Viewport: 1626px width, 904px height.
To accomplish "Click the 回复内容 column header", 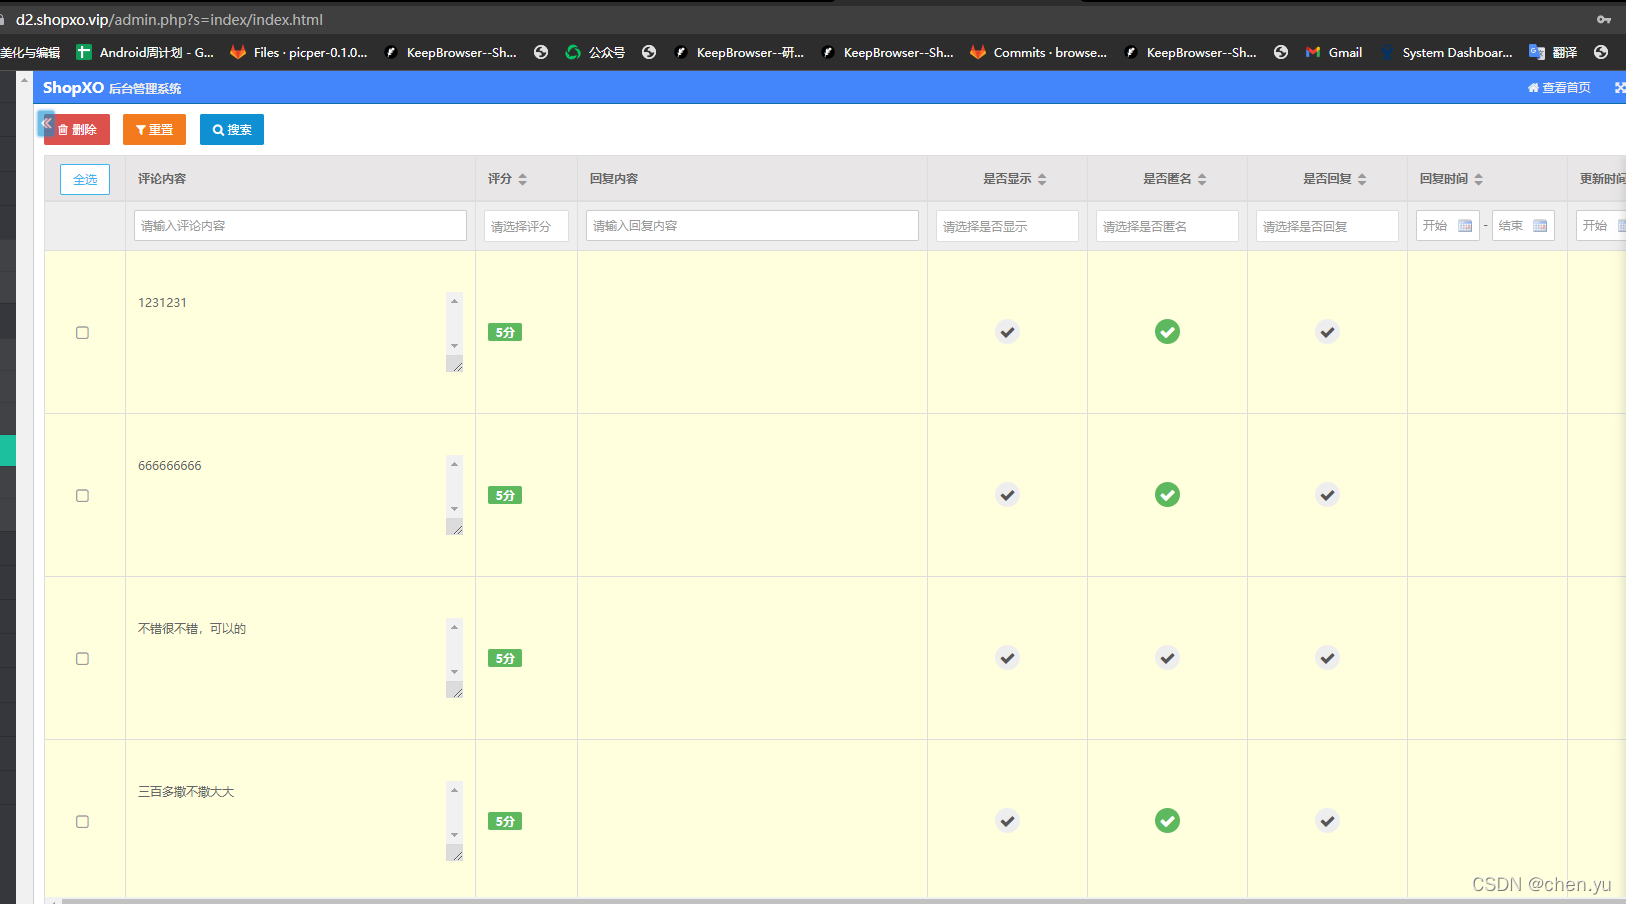I will [614, 179].
